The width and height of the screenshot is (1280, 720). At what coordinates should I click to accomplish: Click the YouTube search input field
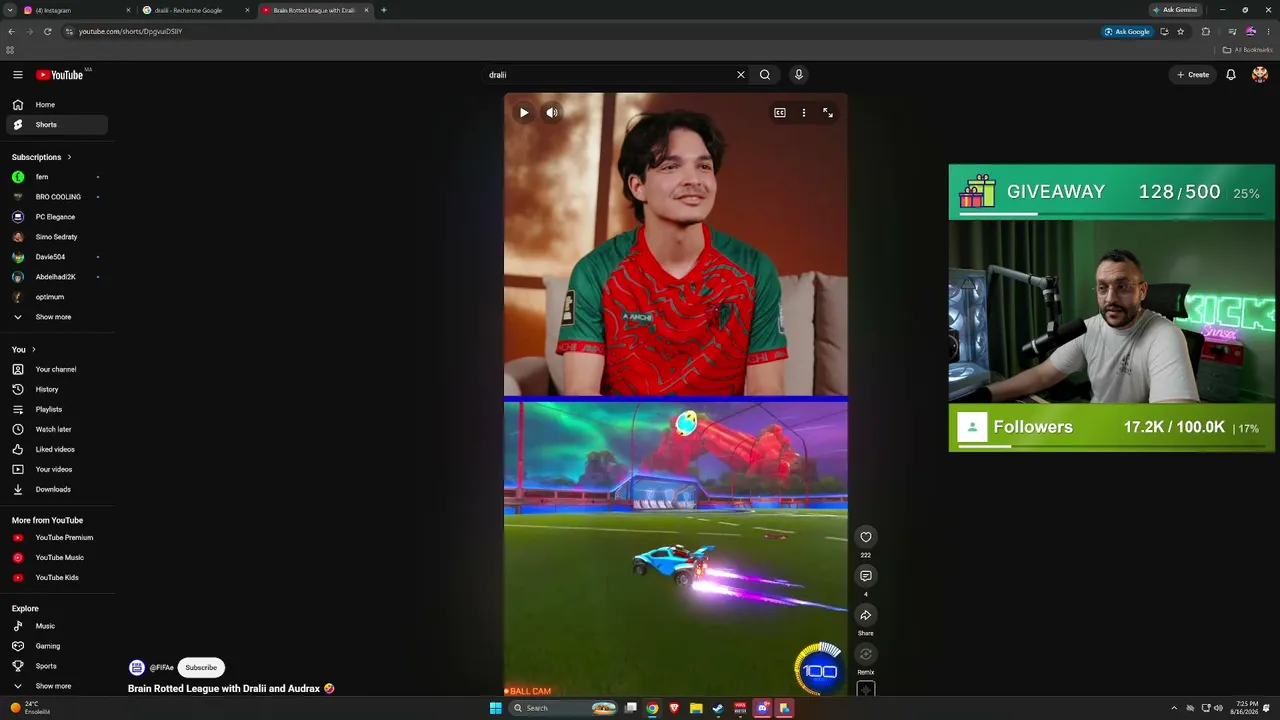coord(610,75)
